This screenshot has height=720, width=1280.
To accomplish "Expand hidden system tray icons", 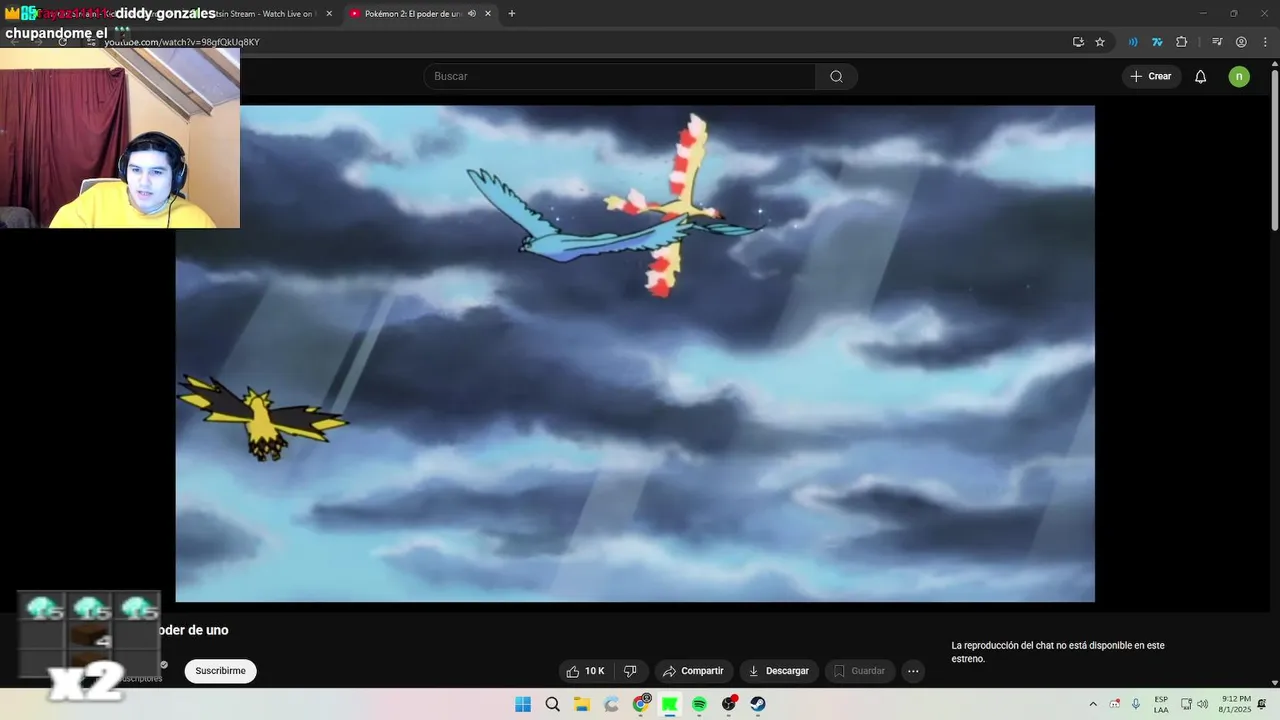I will pyautogui.click(x=1093, y=704).
